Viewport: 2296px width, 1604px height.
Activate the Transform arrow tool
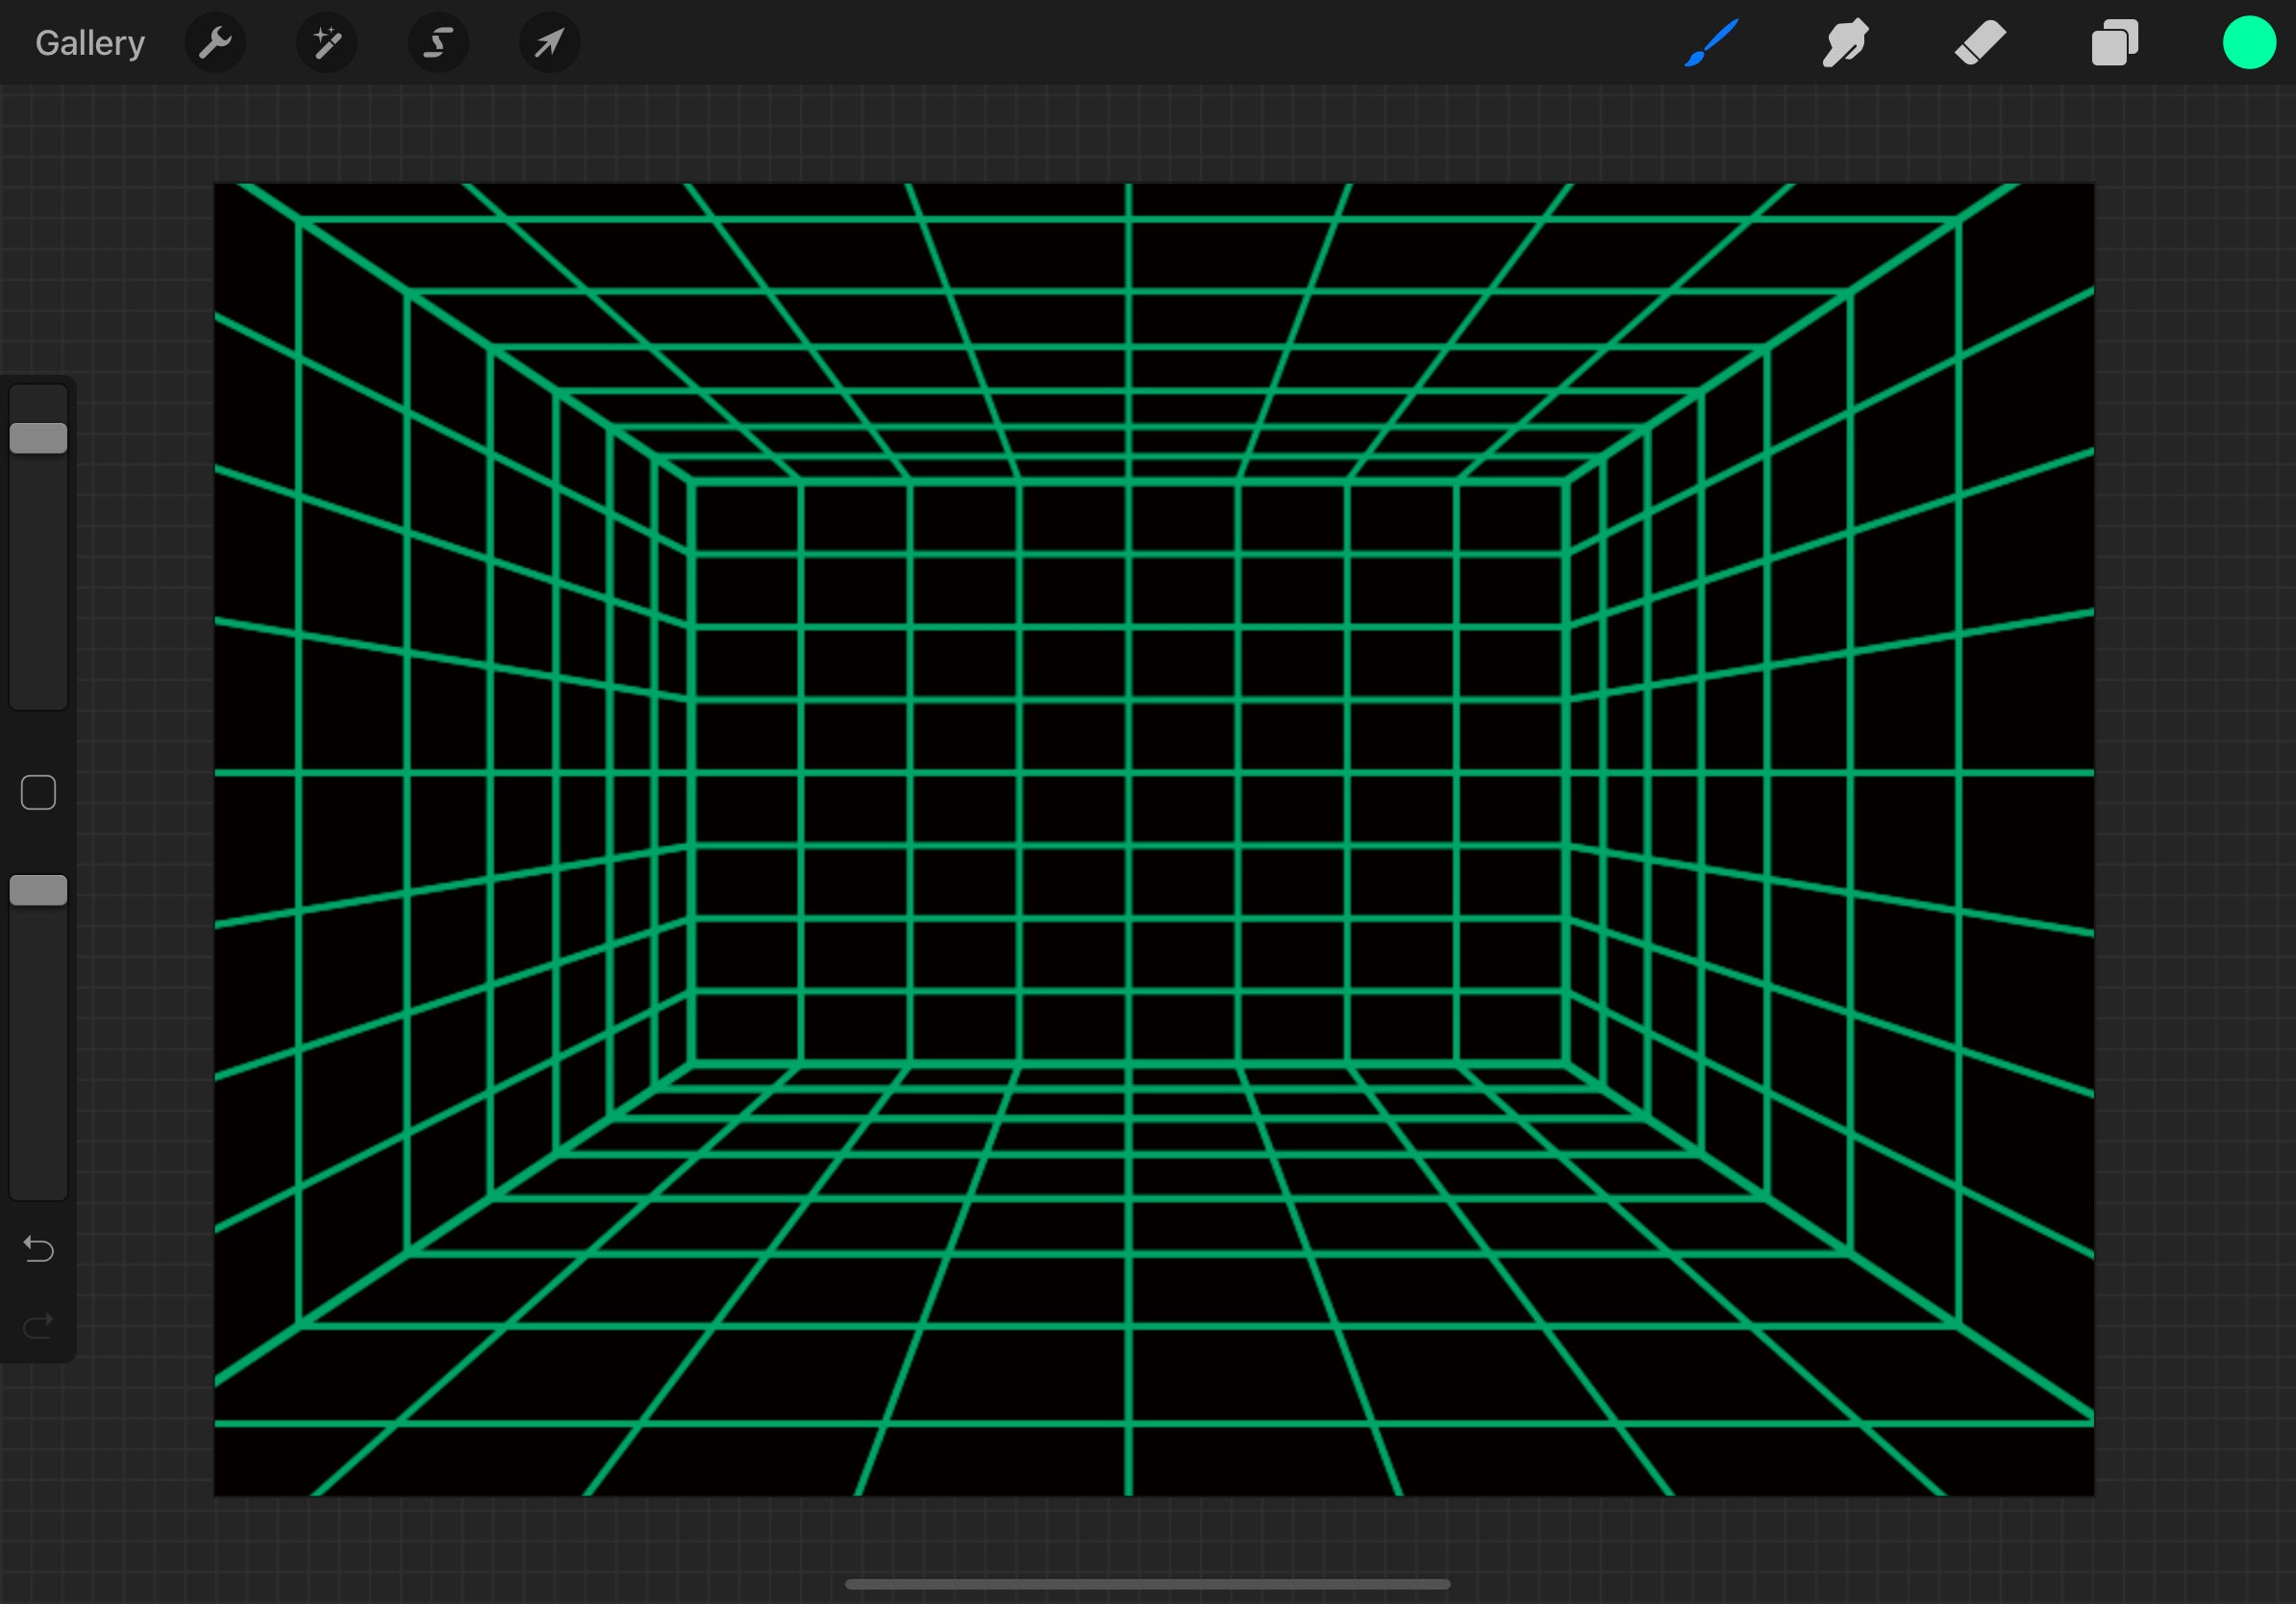coord(549,43)
